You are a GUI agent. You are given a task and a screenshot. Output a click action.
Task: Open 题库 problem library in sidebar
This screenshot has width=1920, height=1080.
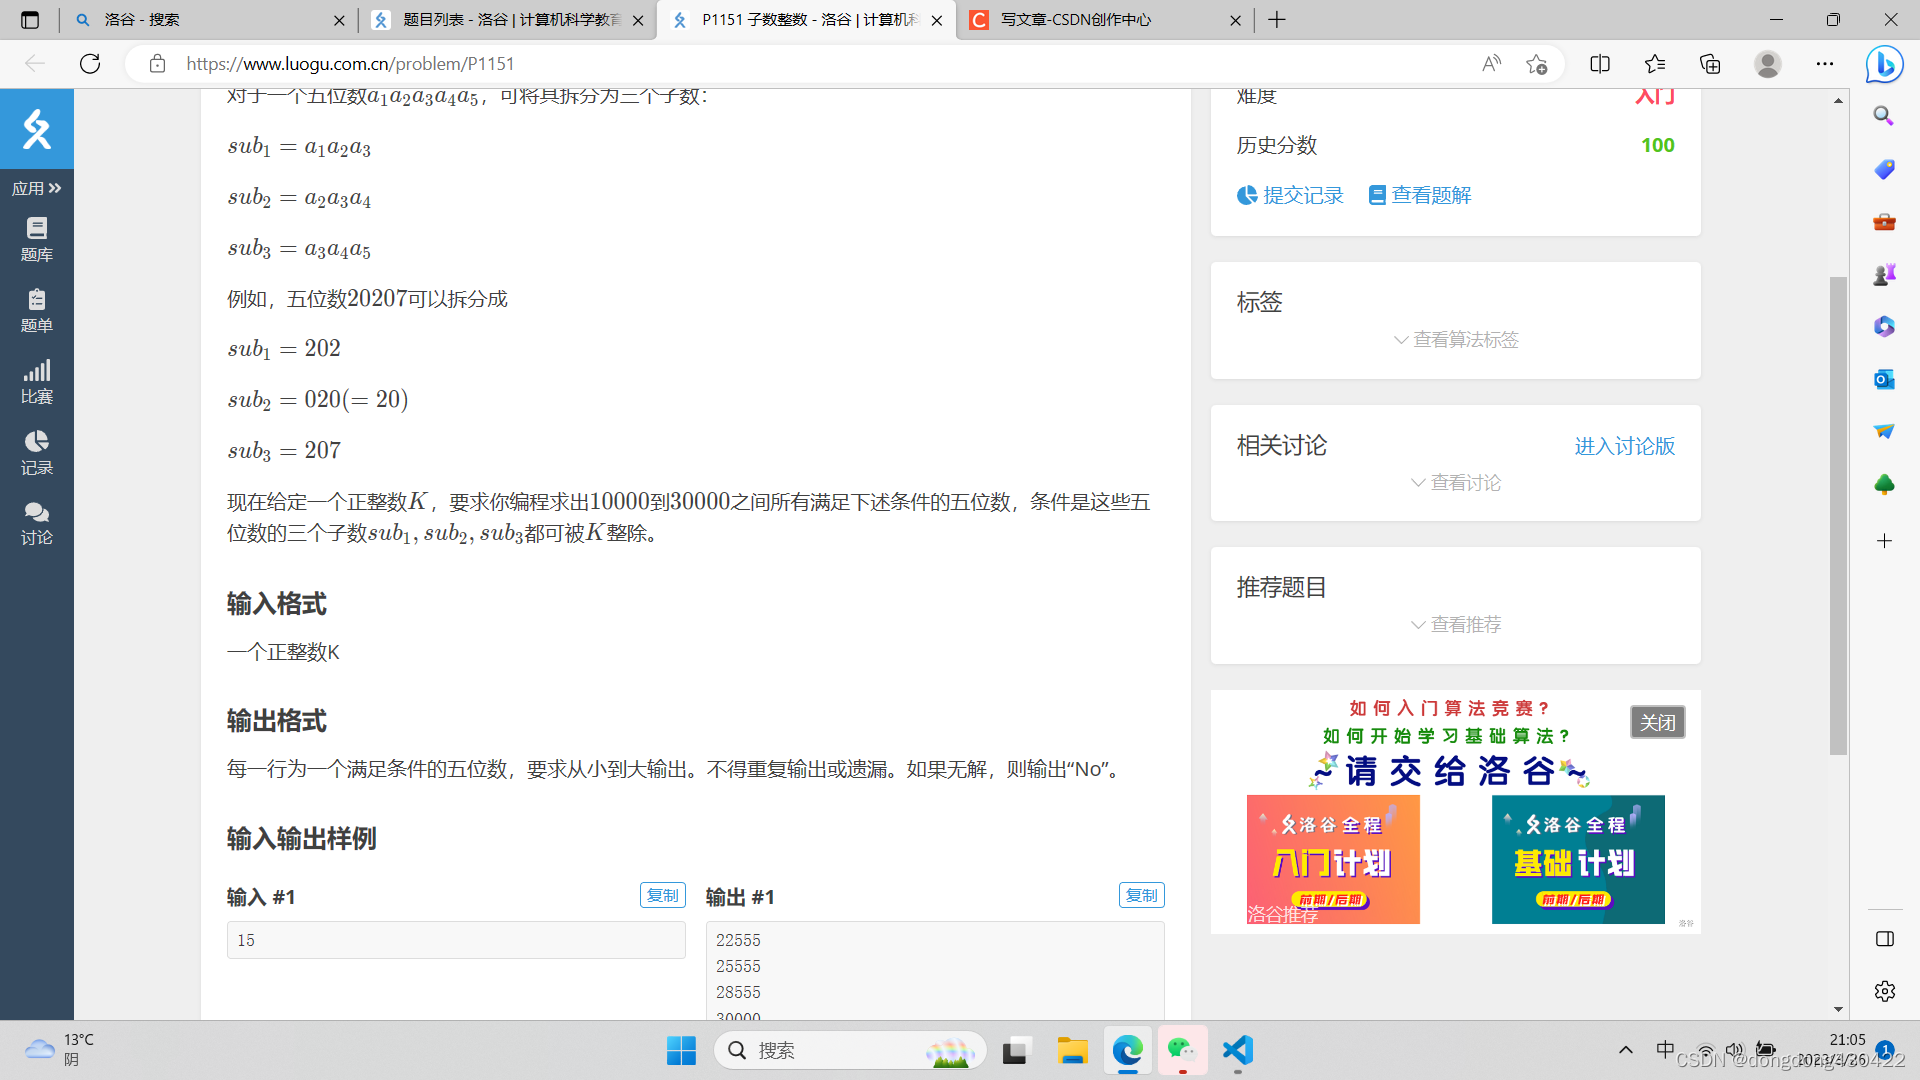pos(37,240)
